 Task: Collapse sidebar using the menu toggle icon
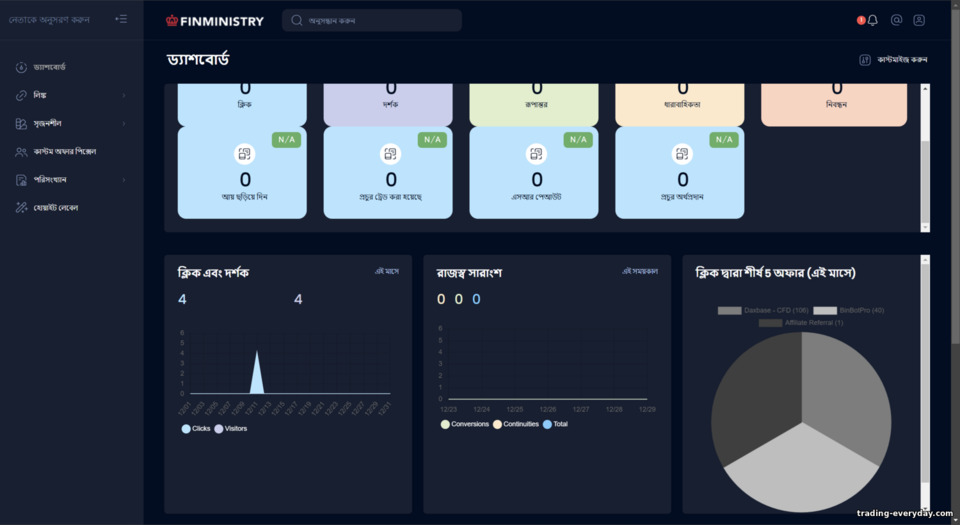click(x=121, y=19)
